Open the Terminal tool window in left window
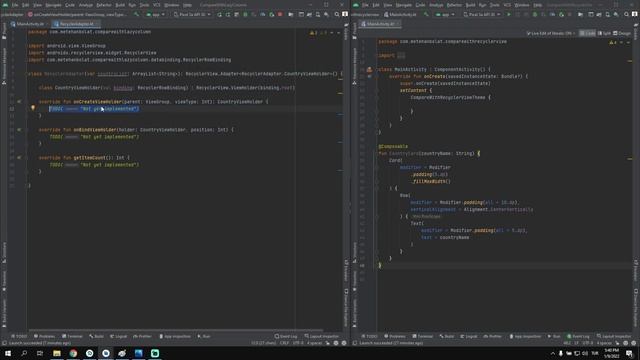 tap(72, 336)
